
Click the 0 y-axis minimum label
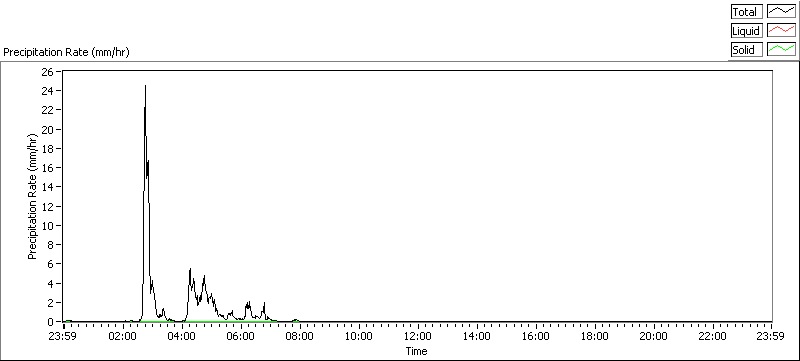click(51, 322)
